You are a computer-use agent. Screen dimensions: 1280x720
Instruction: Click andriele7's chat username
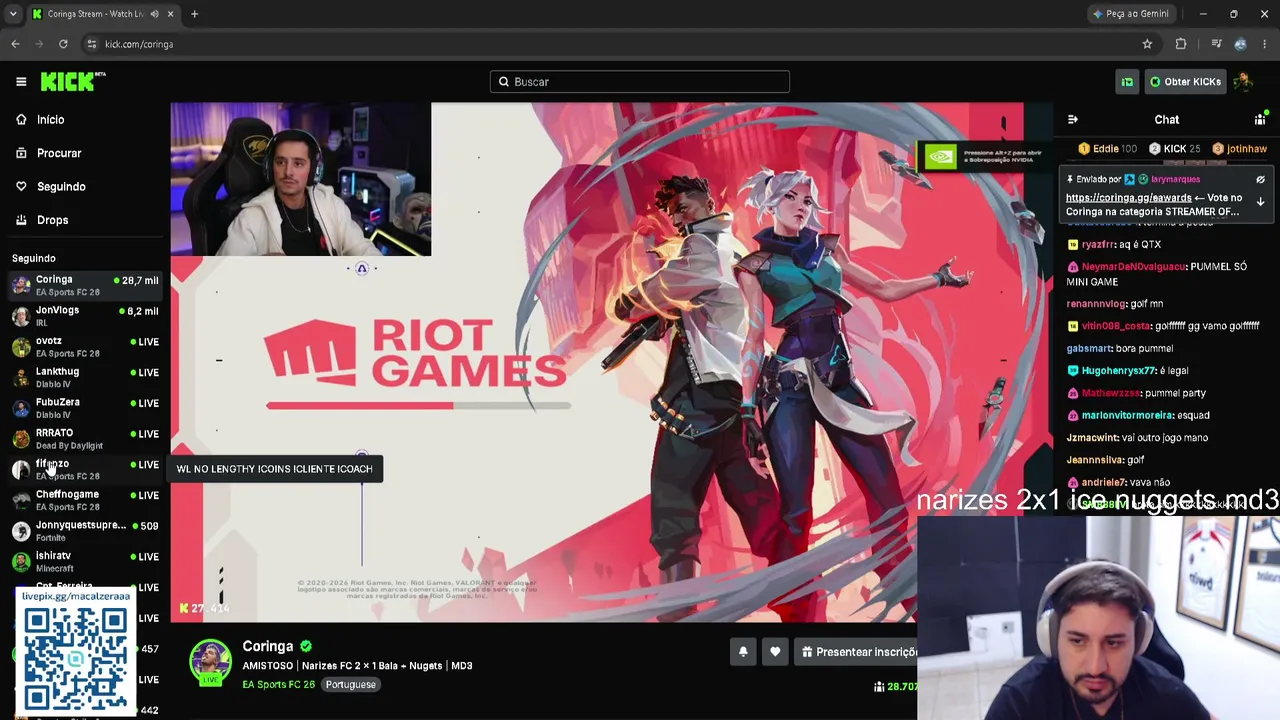coord(1103,483)
